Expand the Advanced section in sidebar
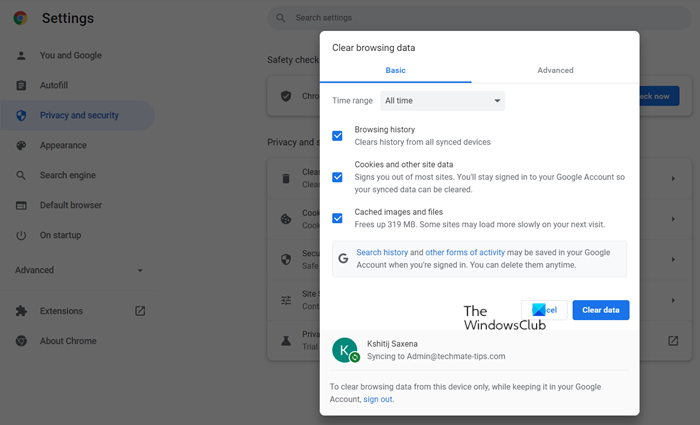Screen dimensions: 700x425 tap(79, 270)
